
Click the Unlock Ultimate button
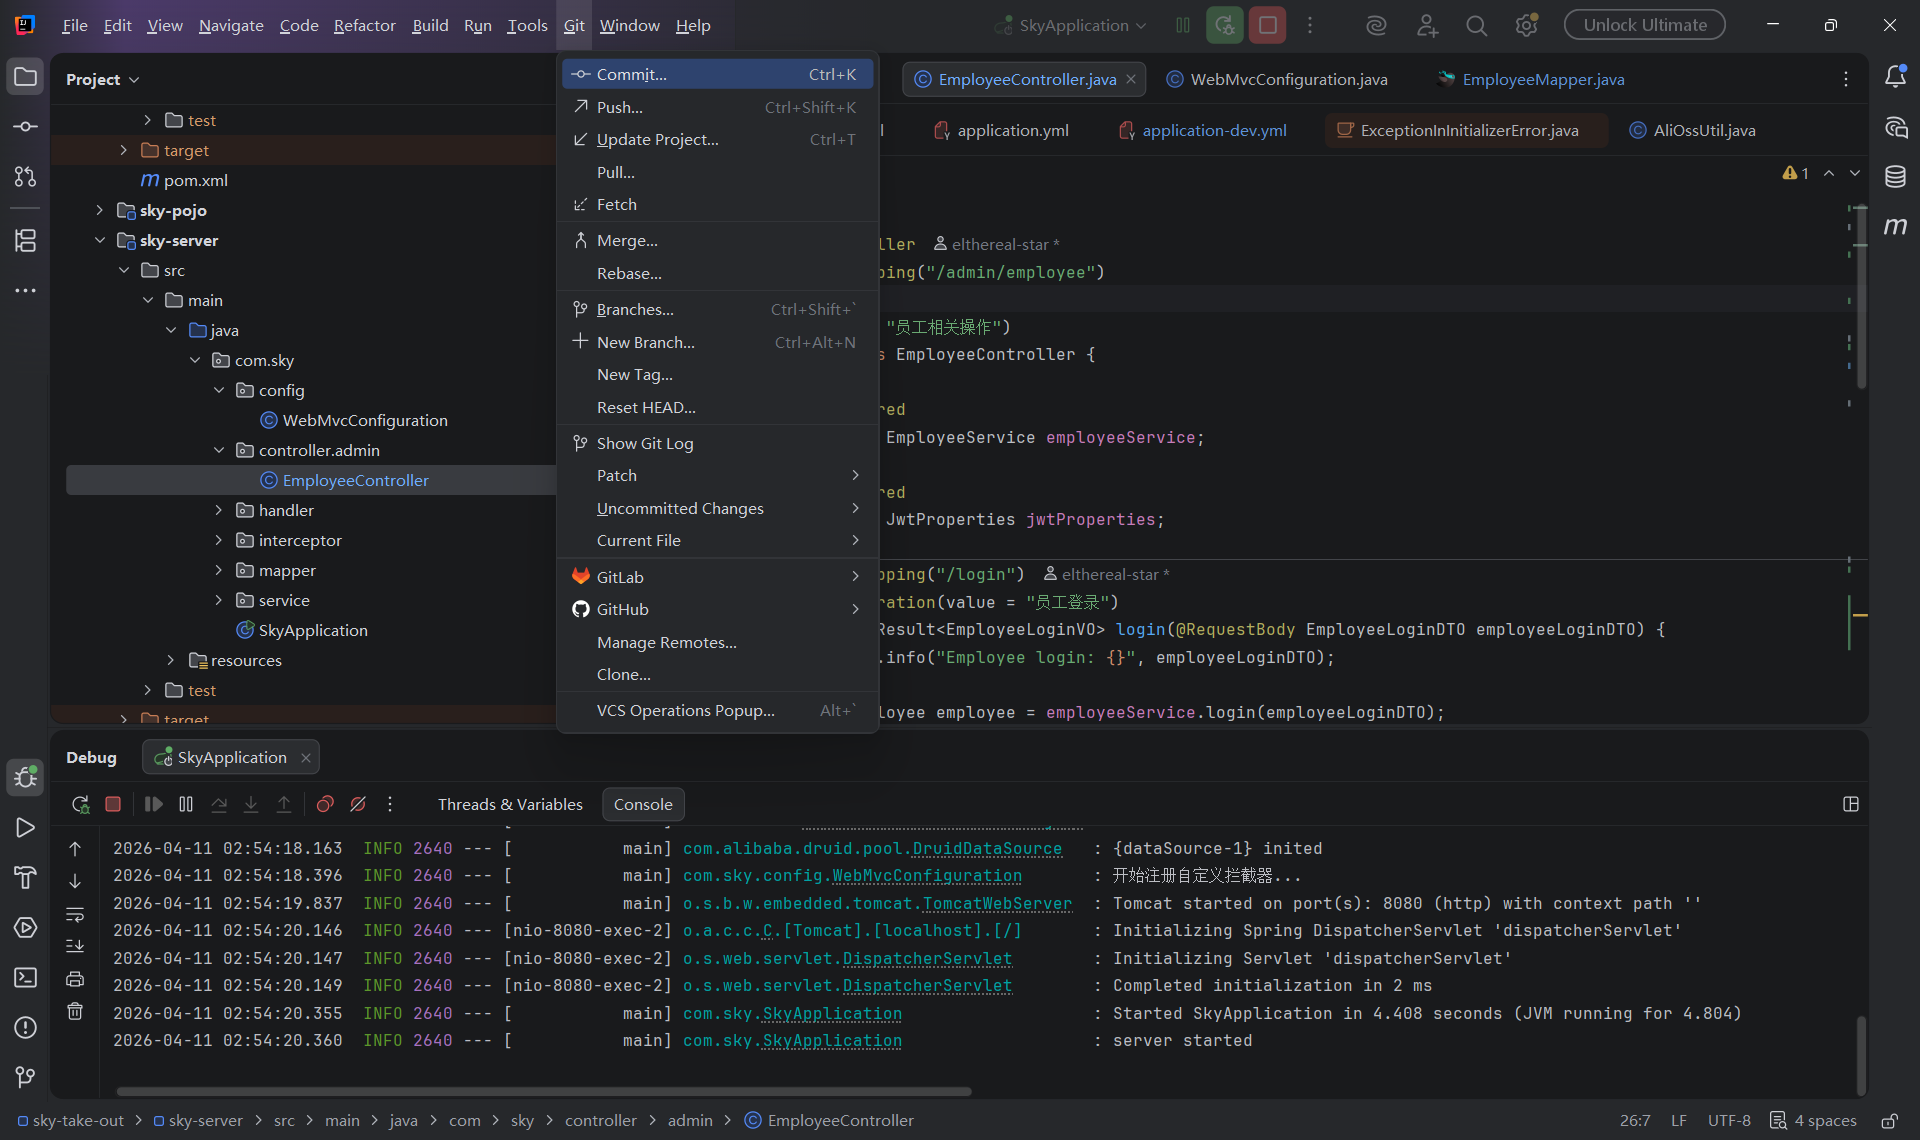pos(1644,26)
